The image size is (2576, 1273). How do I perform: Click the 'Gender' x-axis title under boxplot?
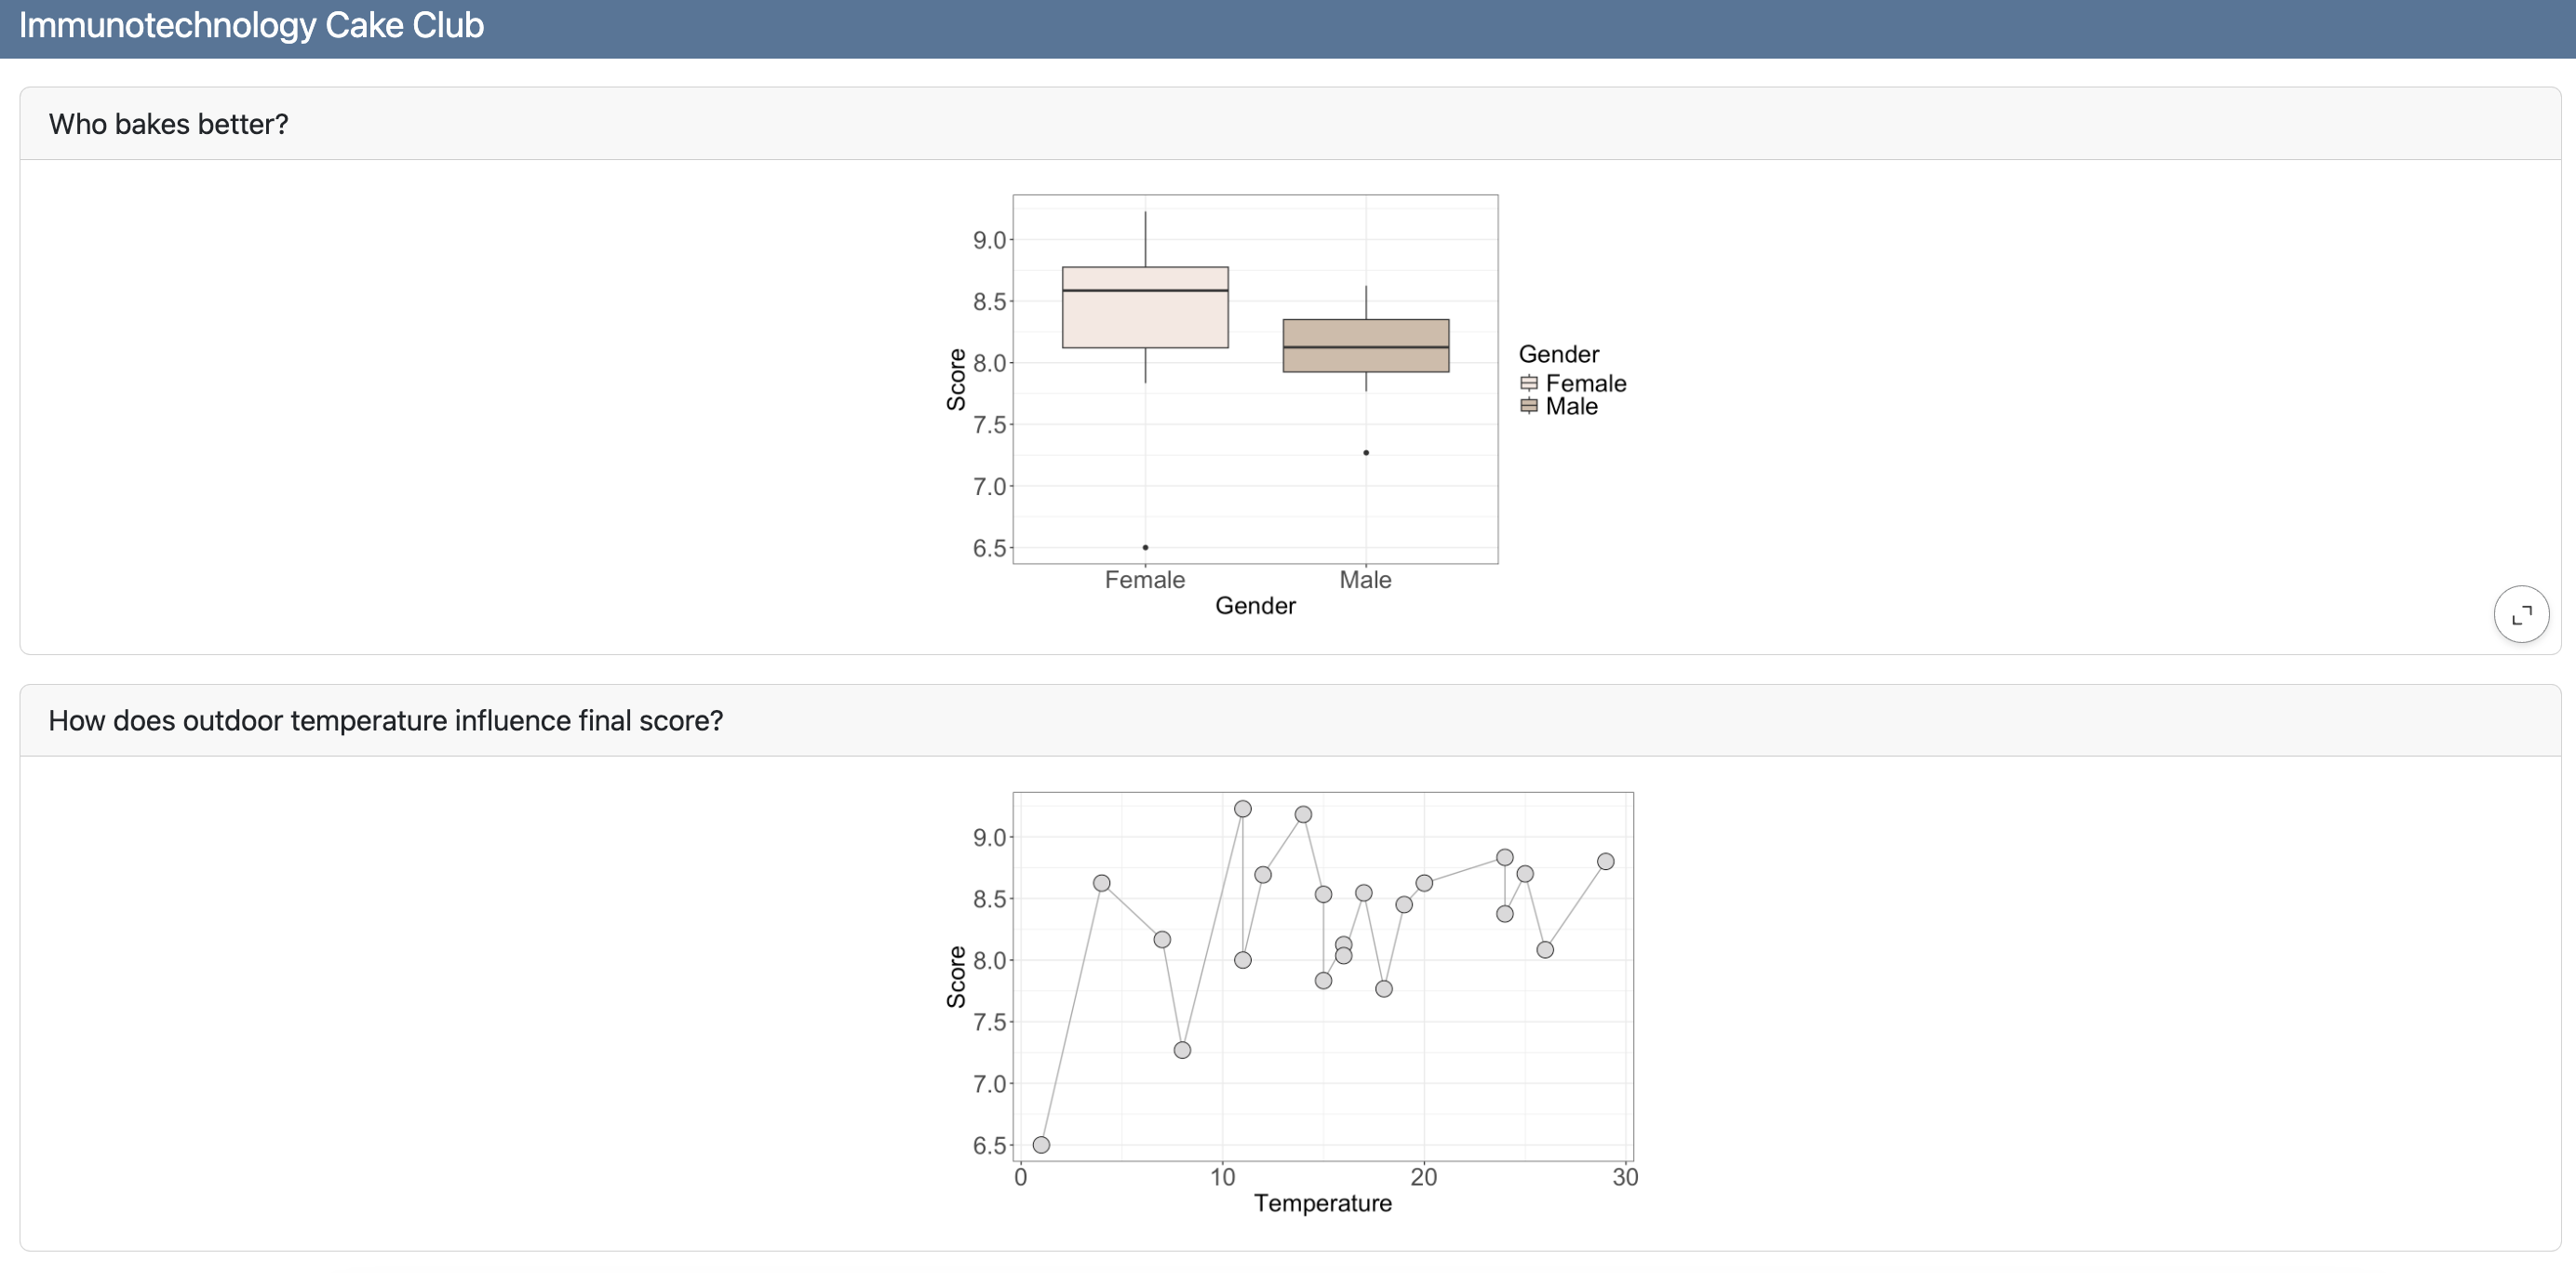tap(1255, 606)
